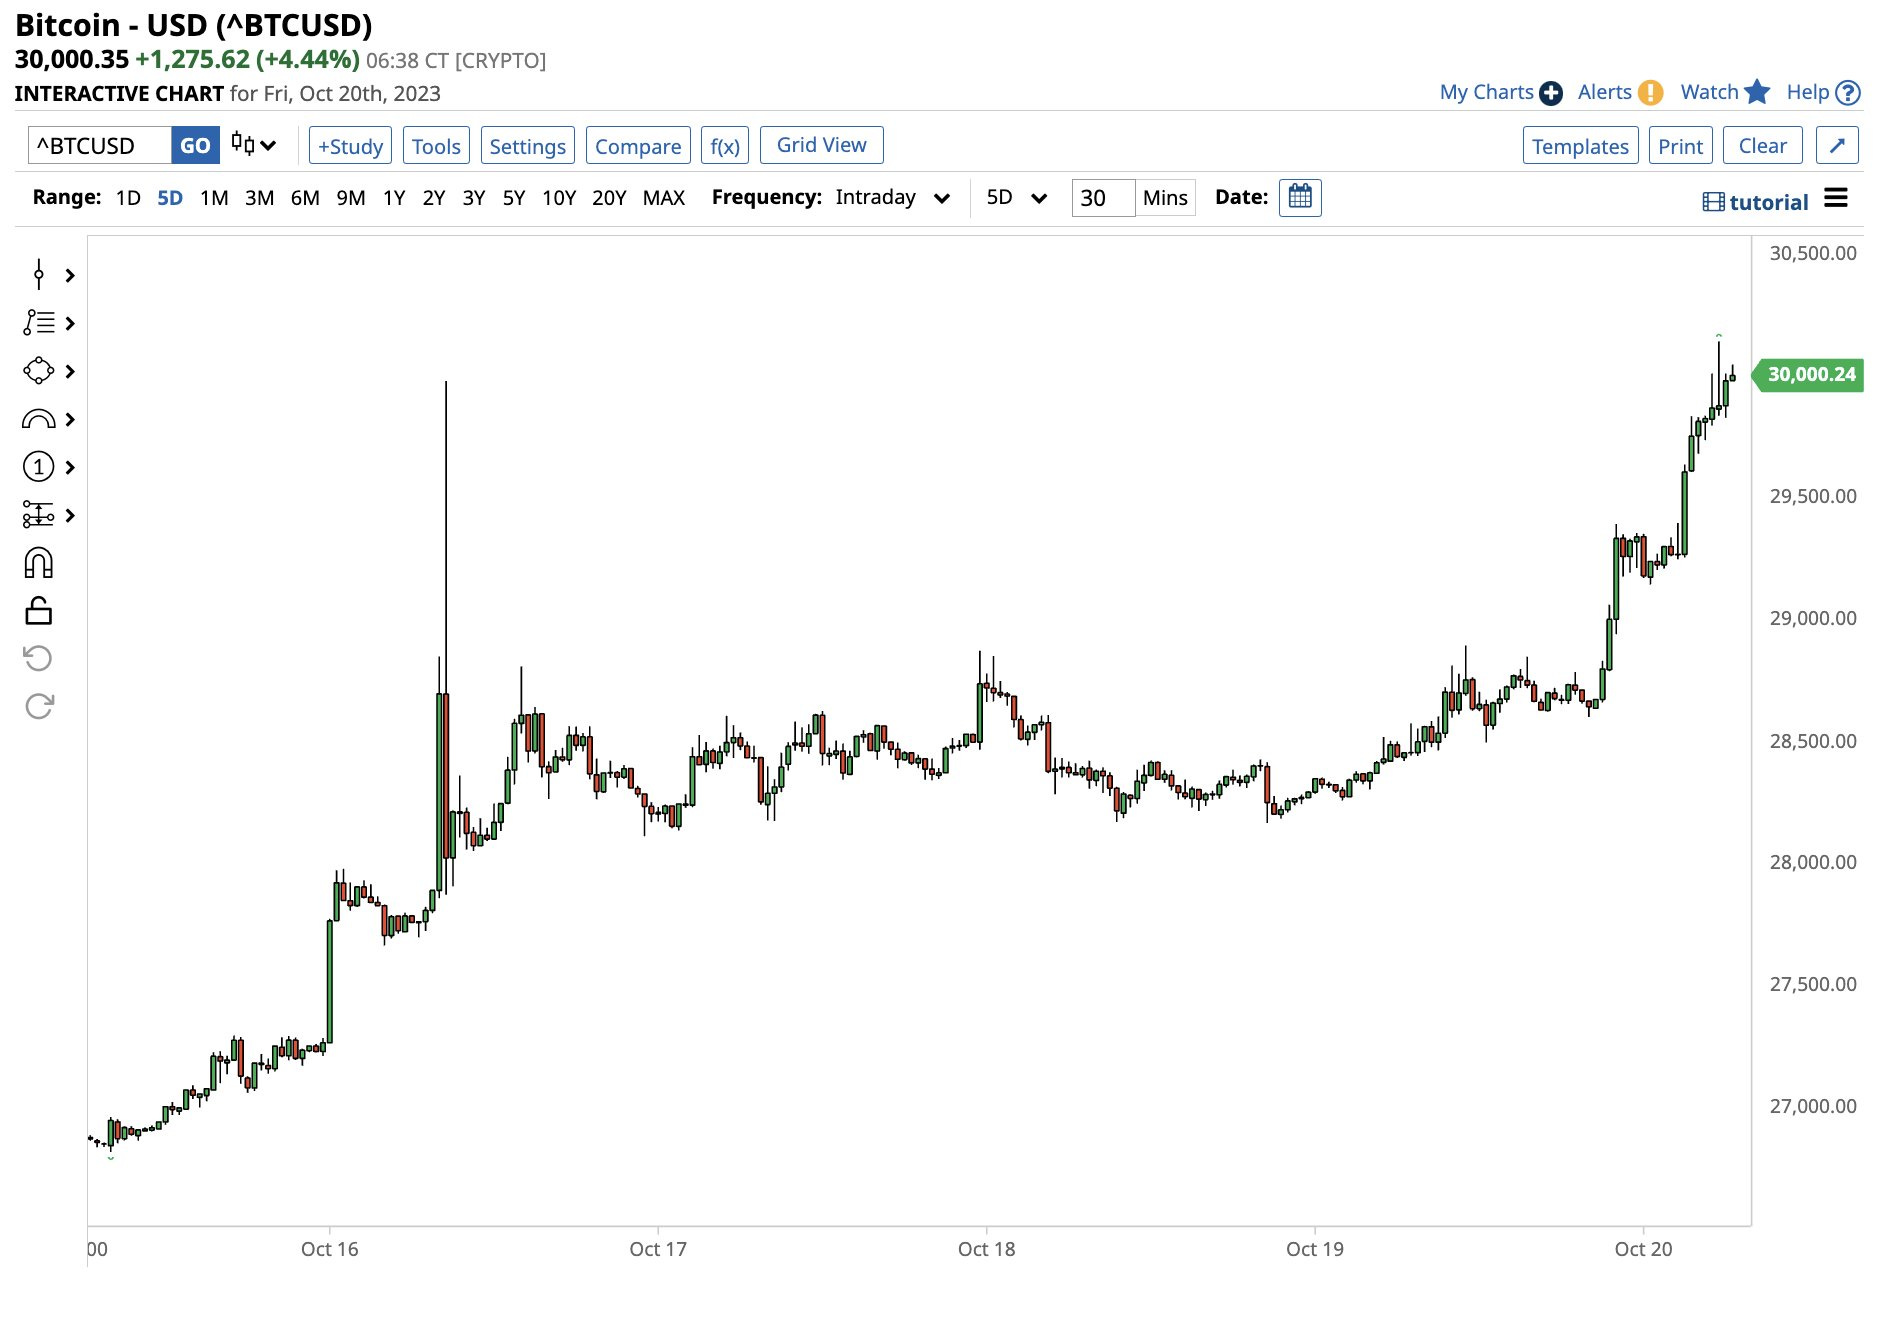The height and width of the screenshot is (1320, 1890).
Task: Toggle the drawing lock icon
Action: click(x=39, y=611)
